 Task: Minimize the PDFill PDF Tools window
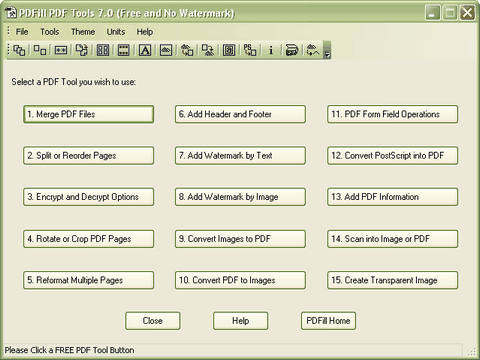[x=433, y=13]
